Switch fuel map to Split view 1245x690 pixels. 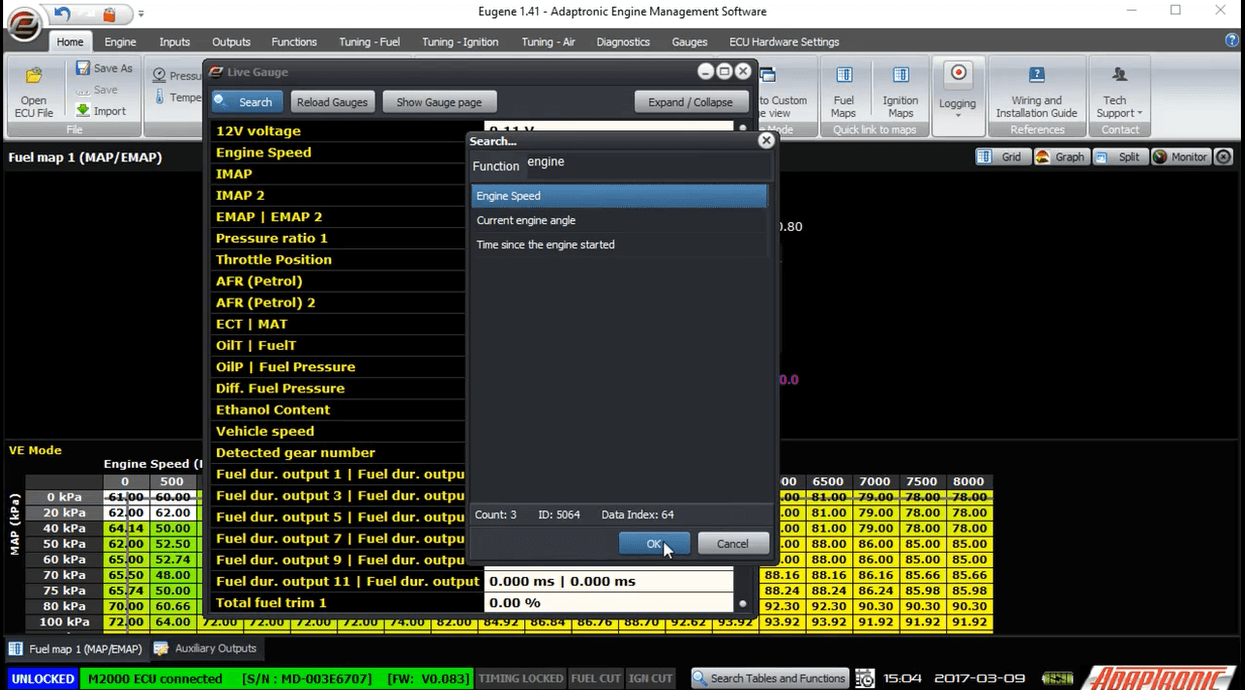click(1119, 157)
